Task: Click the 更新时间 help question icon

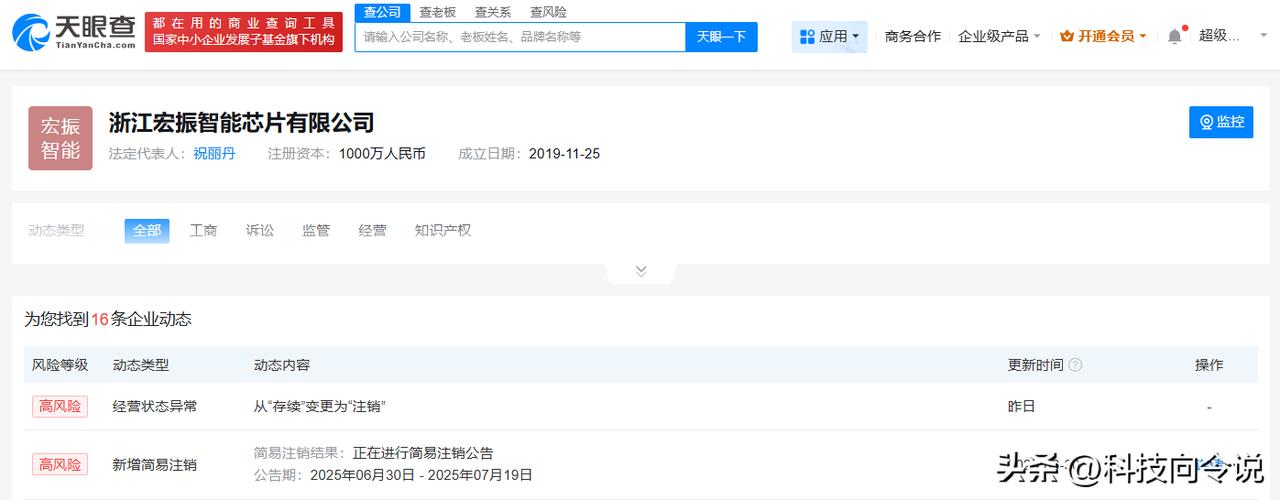Action: coord(1075,365)
